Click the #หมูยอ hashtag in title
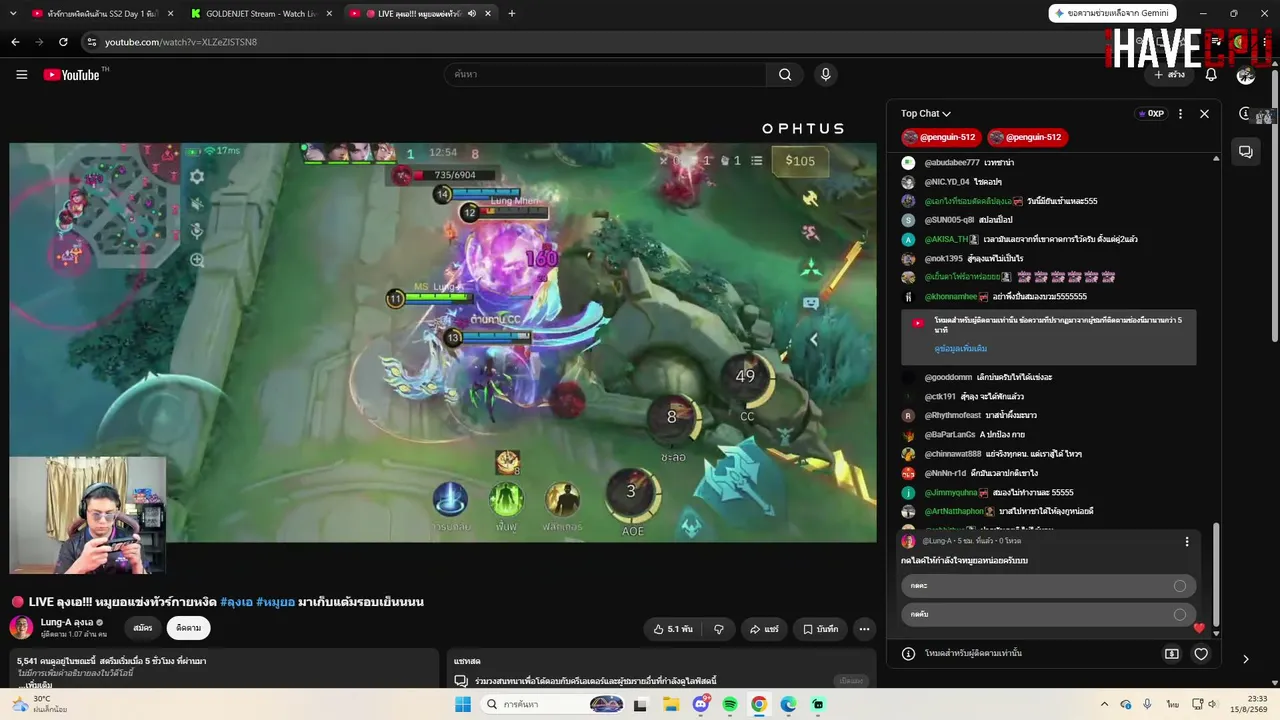The width and height of the screenshot is (1280, 720). coord(276,602)
